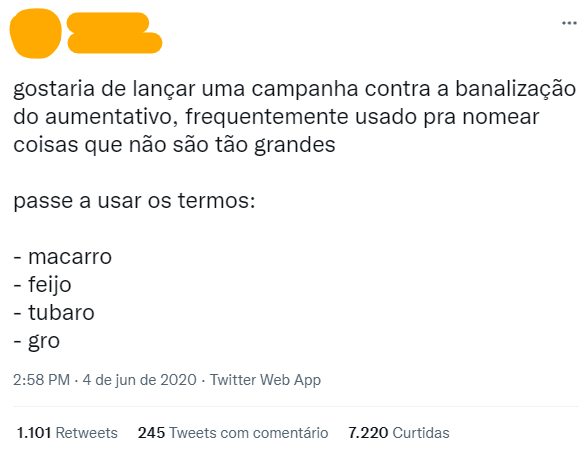Click the line 'passe a usar os termos:'

click(x=134, y=201)
